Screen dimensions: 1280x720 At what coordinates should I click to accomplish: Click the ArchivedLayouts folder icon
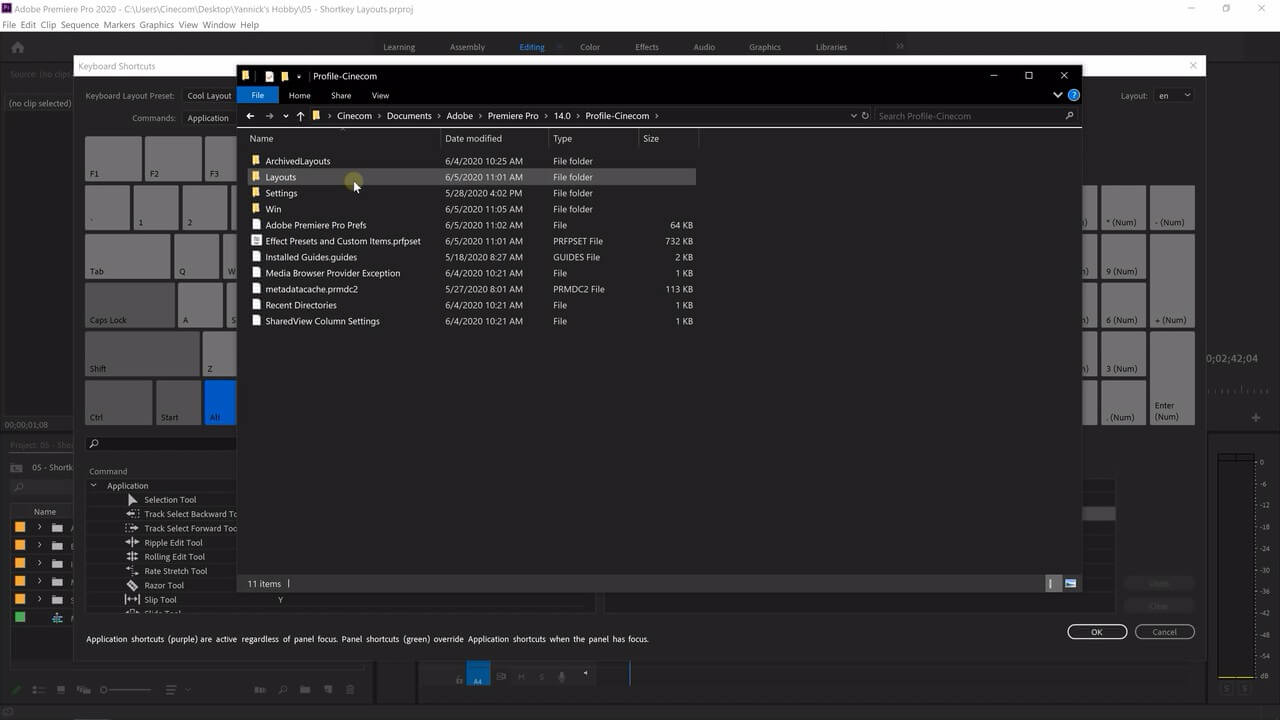coord(256,160)
